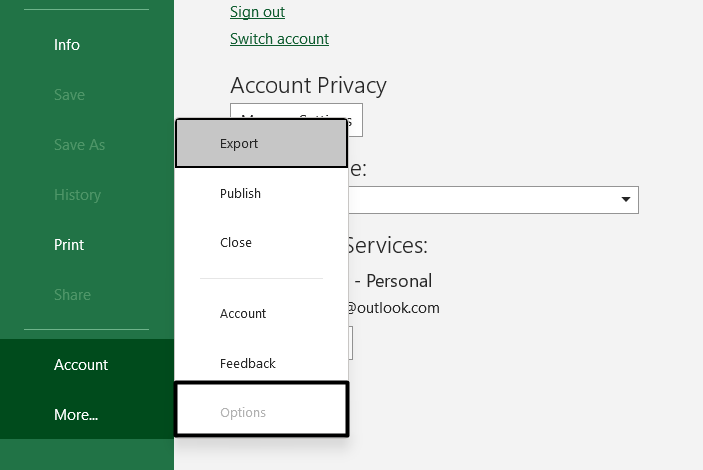
Task: Select Save in the green sidebar
Action: tap(69, 95)
